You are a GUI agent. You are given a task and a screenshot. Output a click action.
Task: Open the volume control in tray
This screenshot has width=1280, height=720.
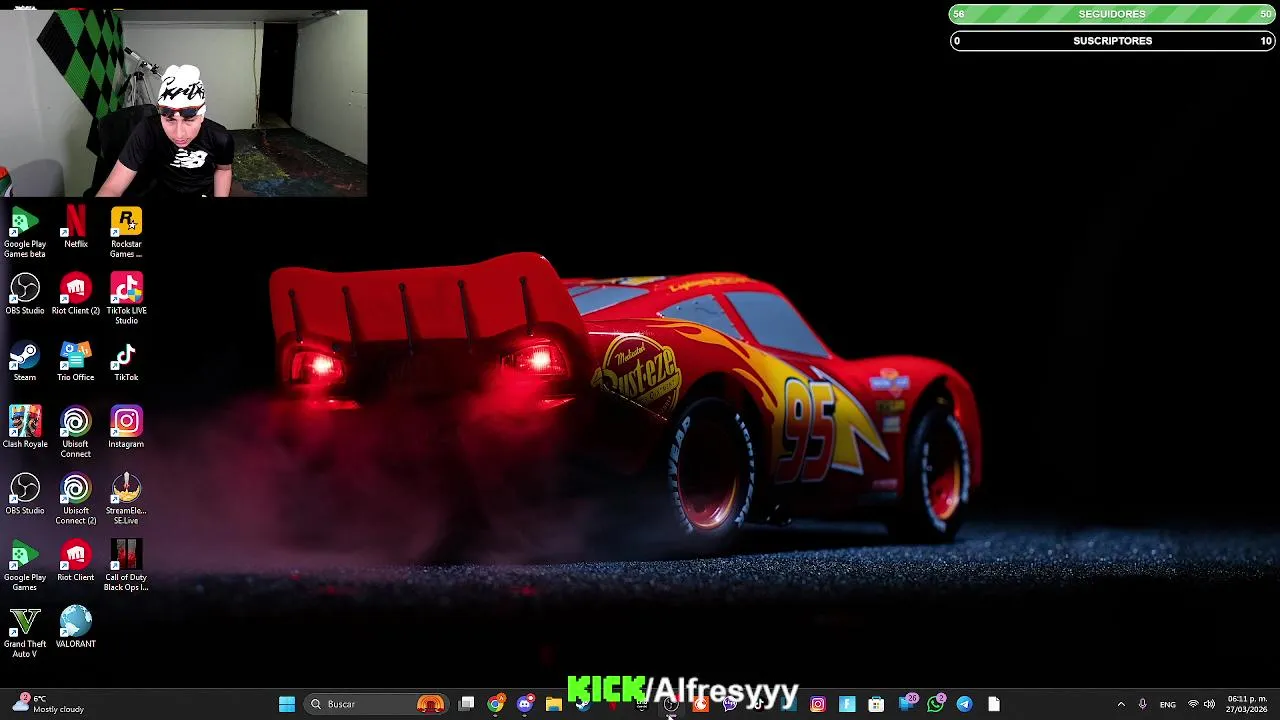coord(1210,704)
